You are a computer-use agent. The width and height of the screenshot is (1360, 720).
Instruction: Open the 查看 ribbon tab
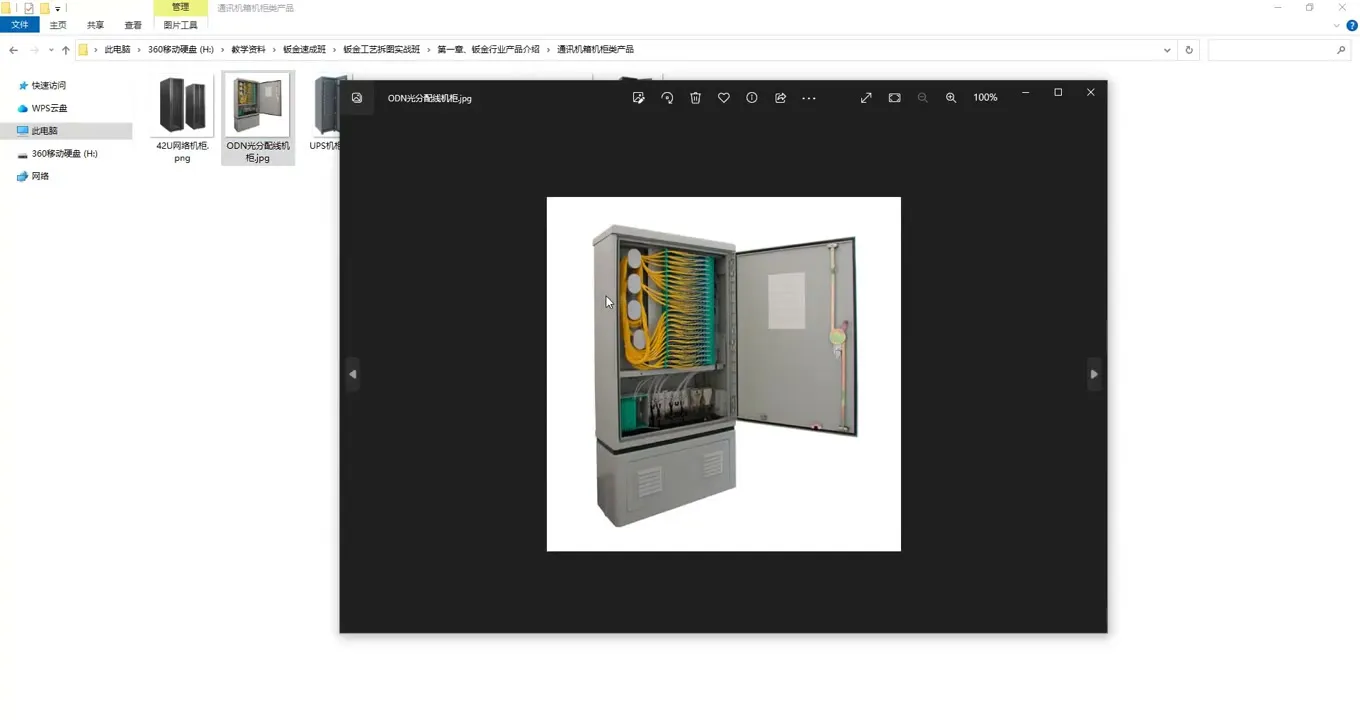tap(133, 25)
